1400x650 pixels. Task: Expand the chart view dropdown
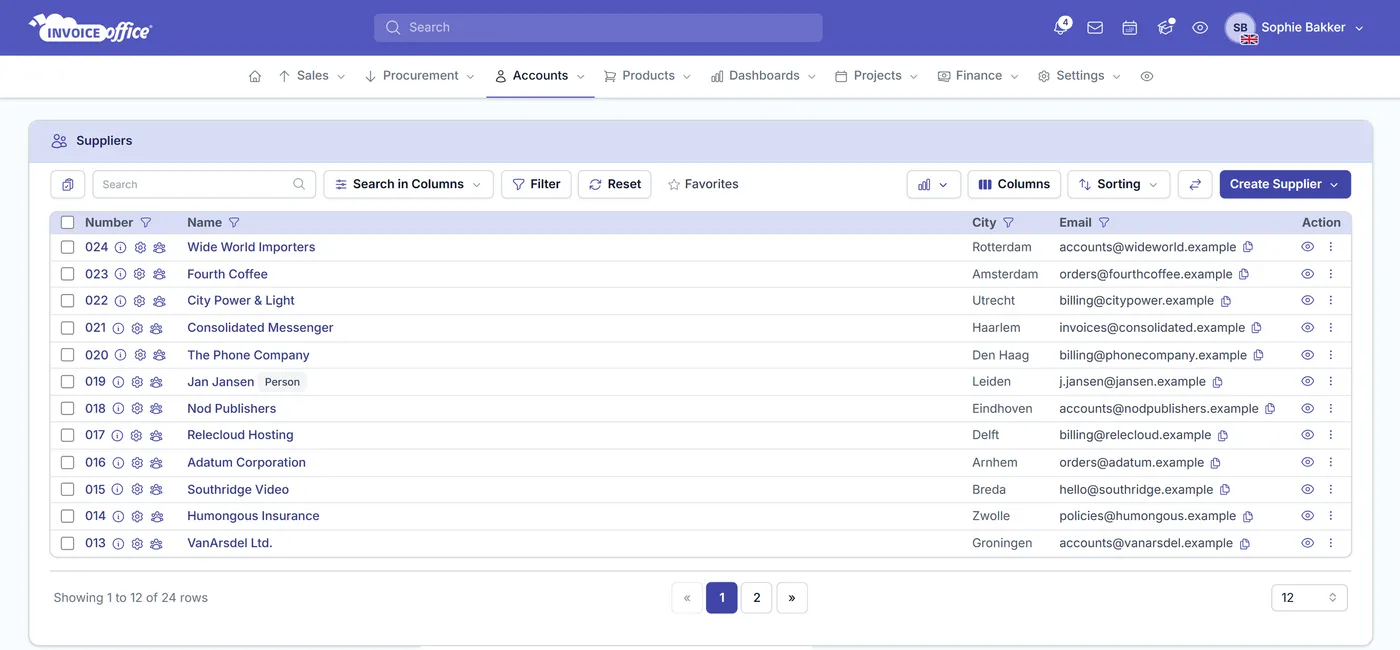point(934,184)
